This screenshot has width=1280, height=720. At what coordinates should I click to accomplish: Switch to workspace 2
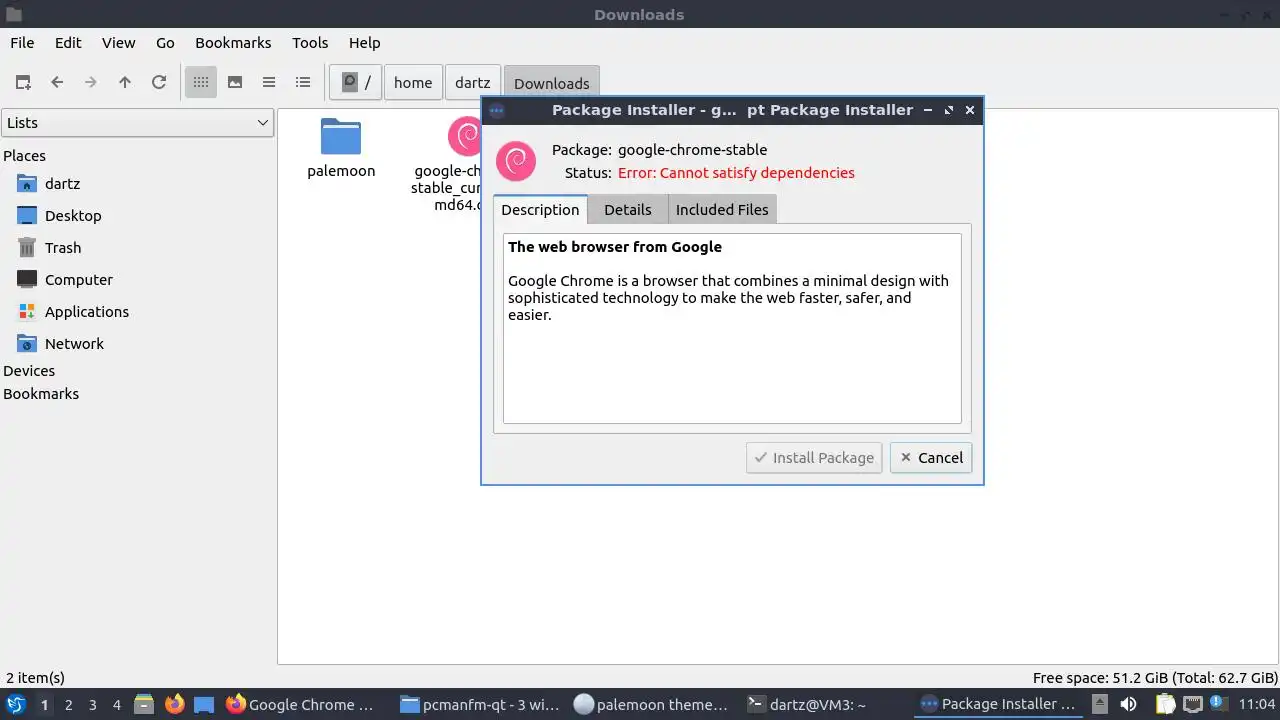(69, 705)
